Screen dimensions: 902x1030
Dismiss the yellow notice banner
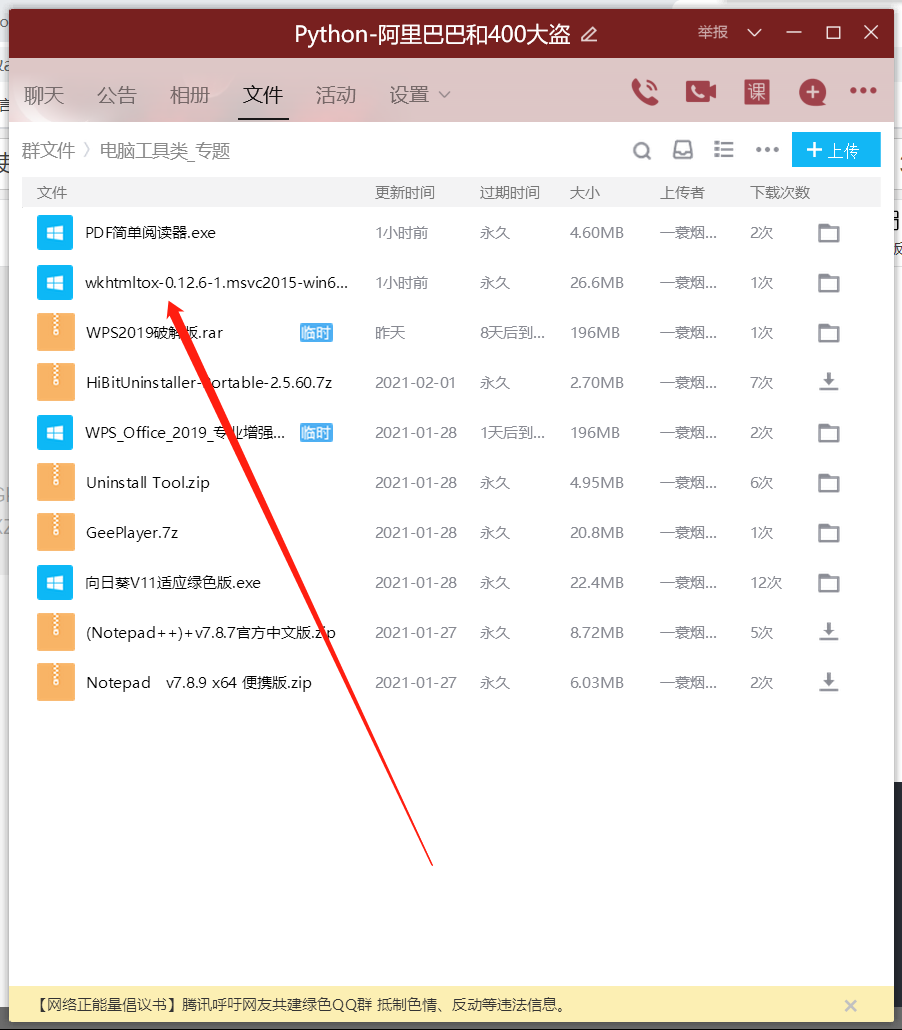(850, 1005)
